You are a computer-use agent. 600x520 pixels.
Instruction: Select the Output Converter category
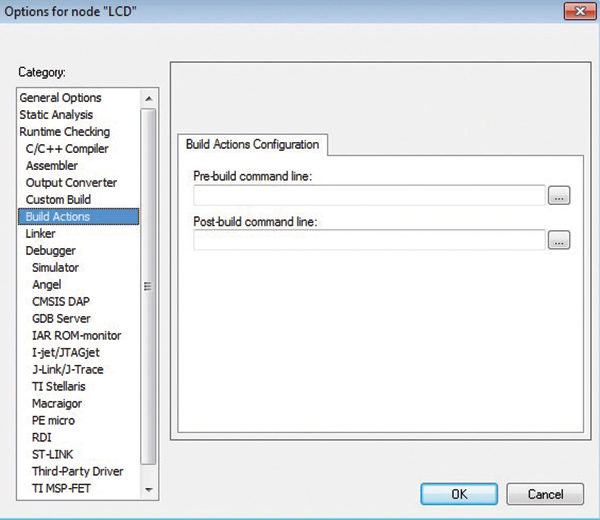(x=71, y=183)
